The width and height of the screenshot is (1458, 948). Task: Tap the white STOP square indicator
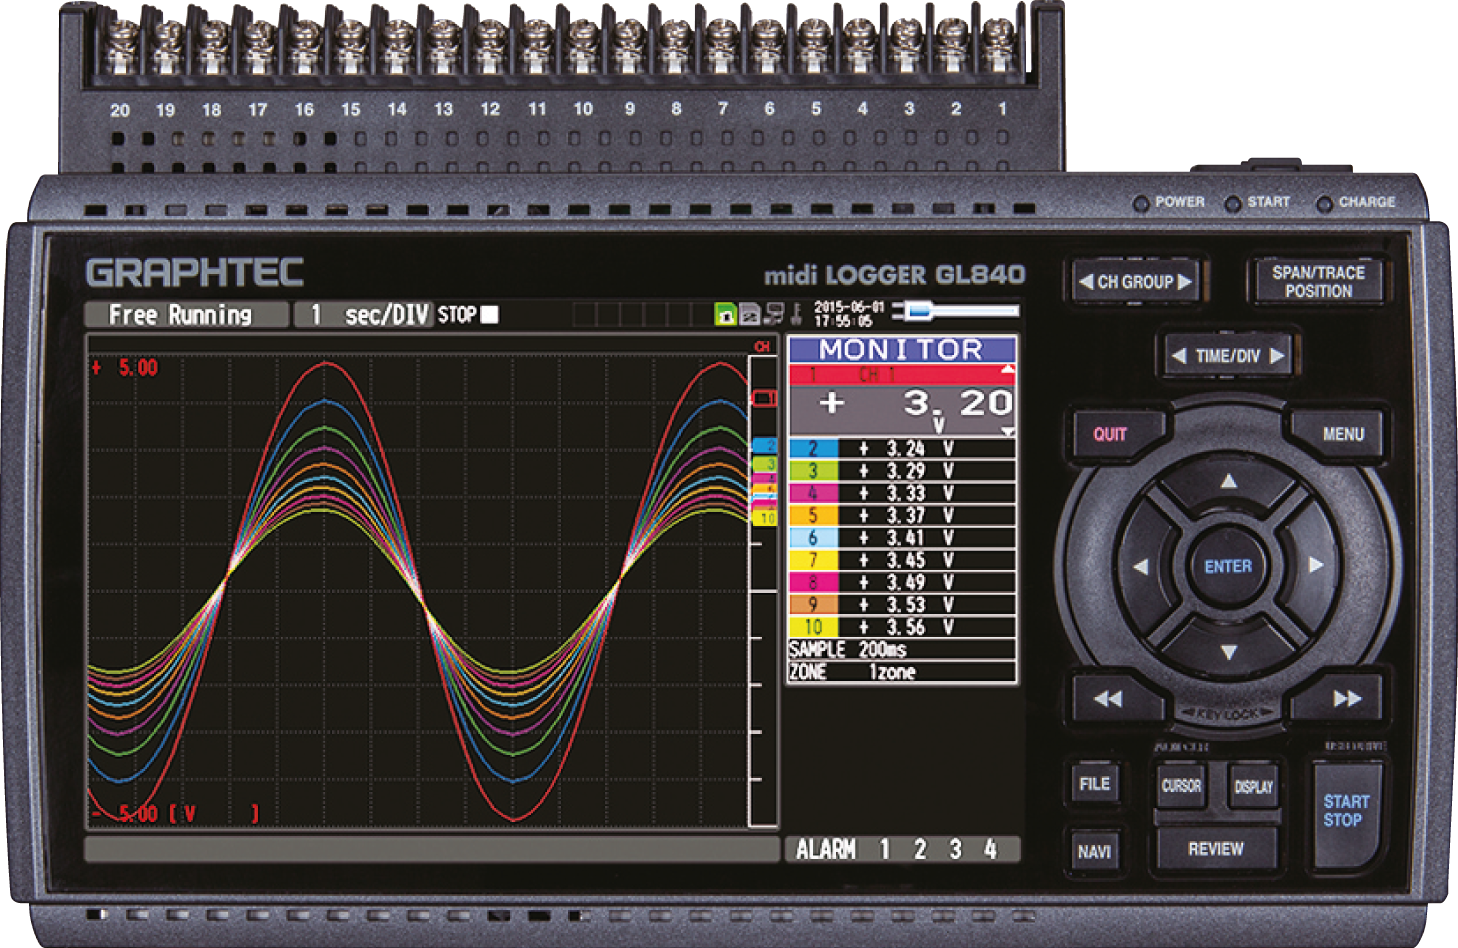tap(489, 314)
